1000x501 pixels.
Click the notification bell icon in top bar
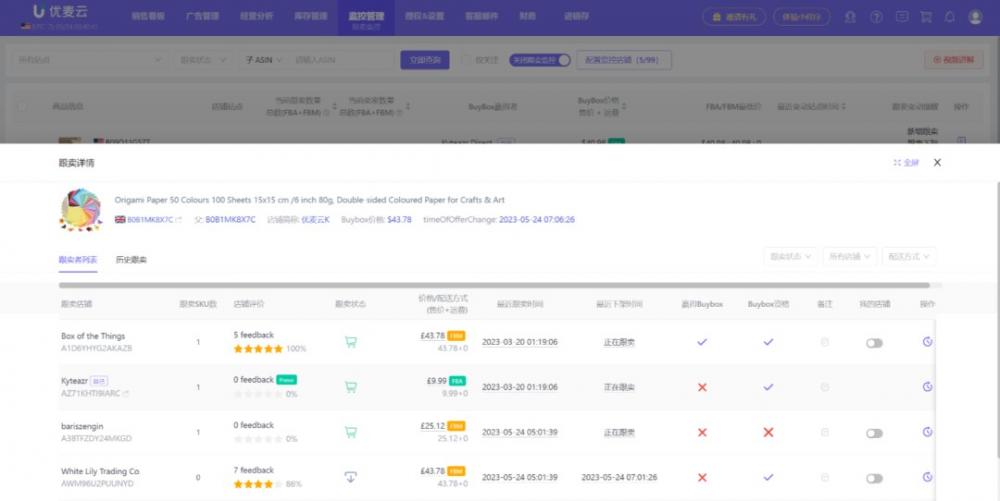(x=950, y=17)
